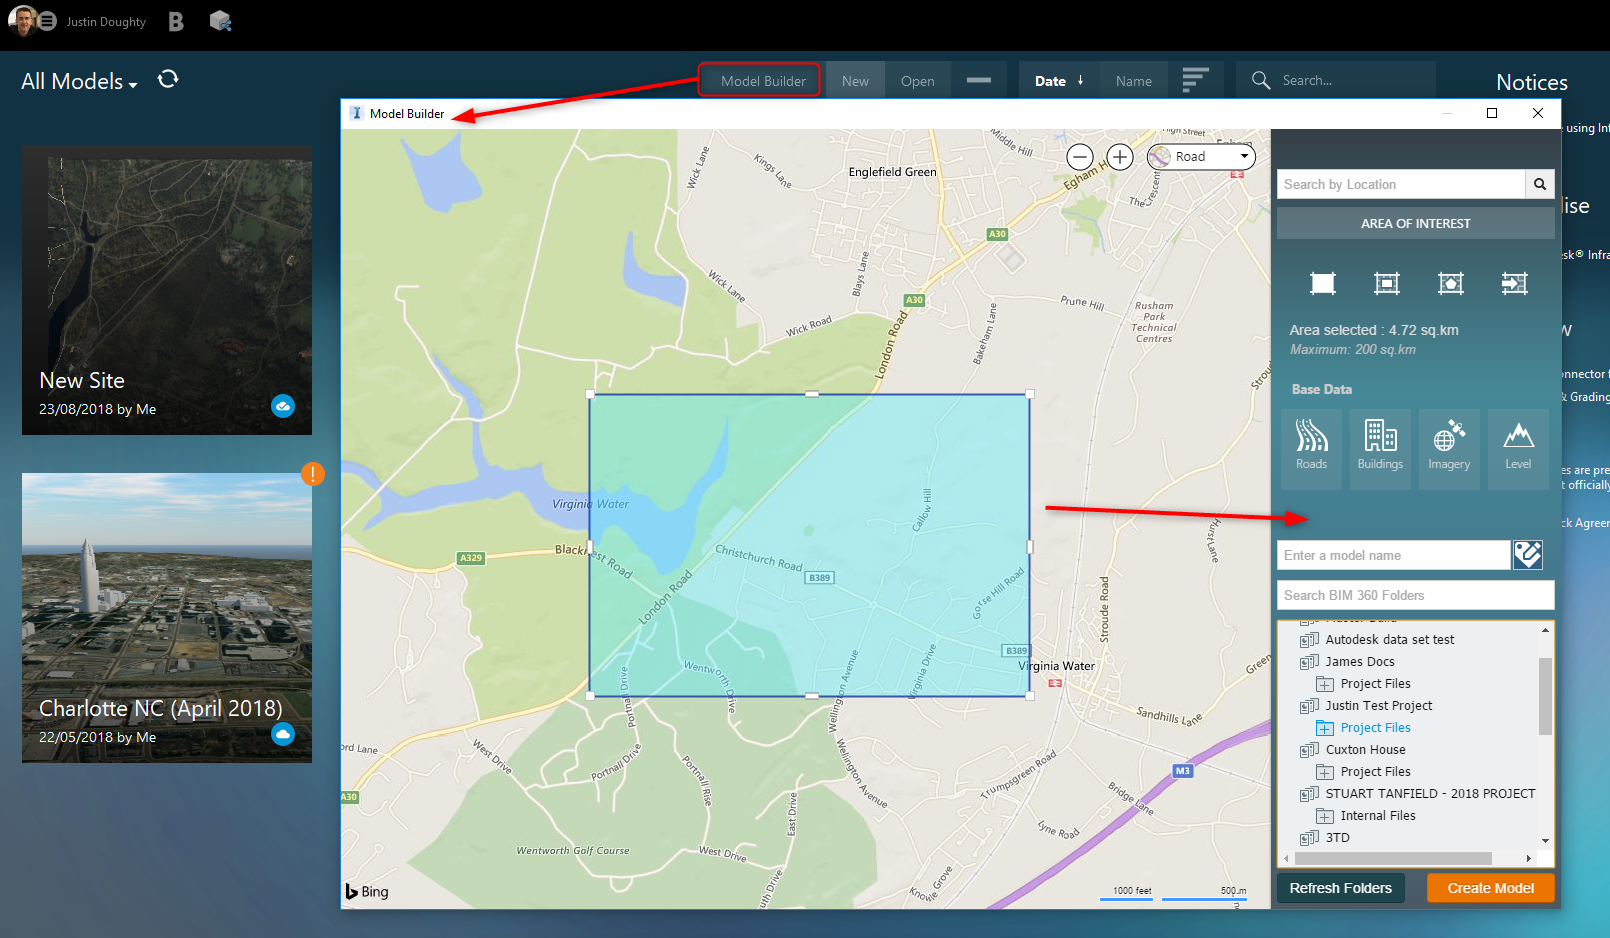Viewport: 1610px width, 938px height.
Task: Select the James Docs project
Action: tap(1360, 662)
